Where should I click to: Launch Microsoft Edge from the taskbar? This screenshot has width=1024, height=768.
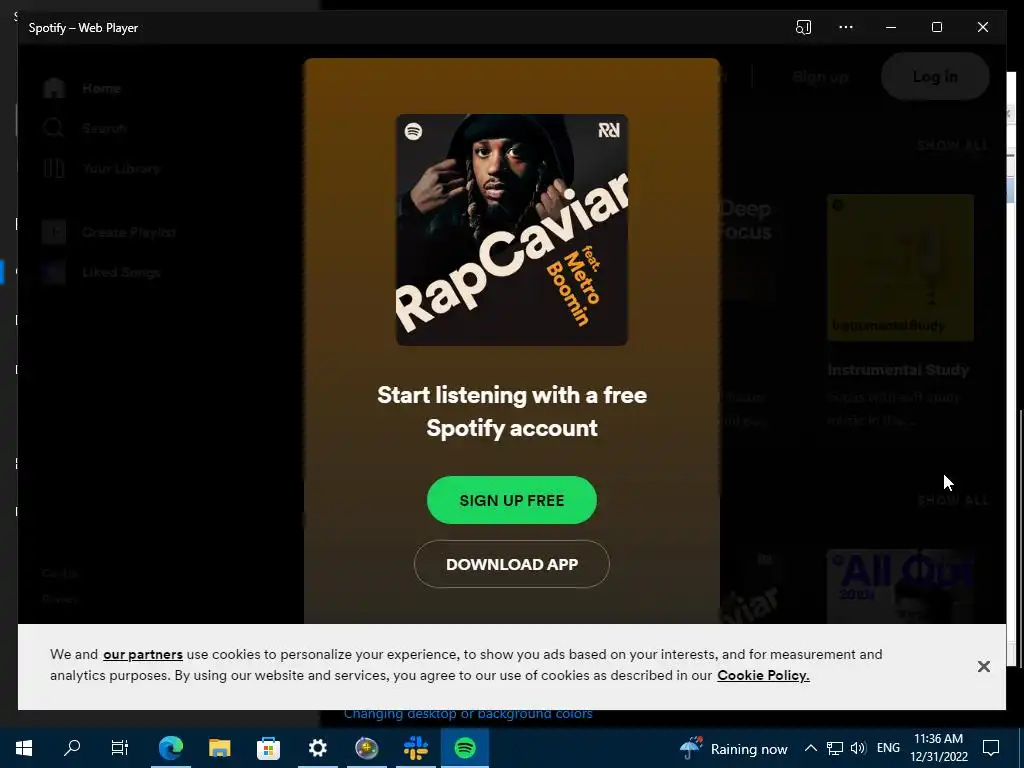170,748
